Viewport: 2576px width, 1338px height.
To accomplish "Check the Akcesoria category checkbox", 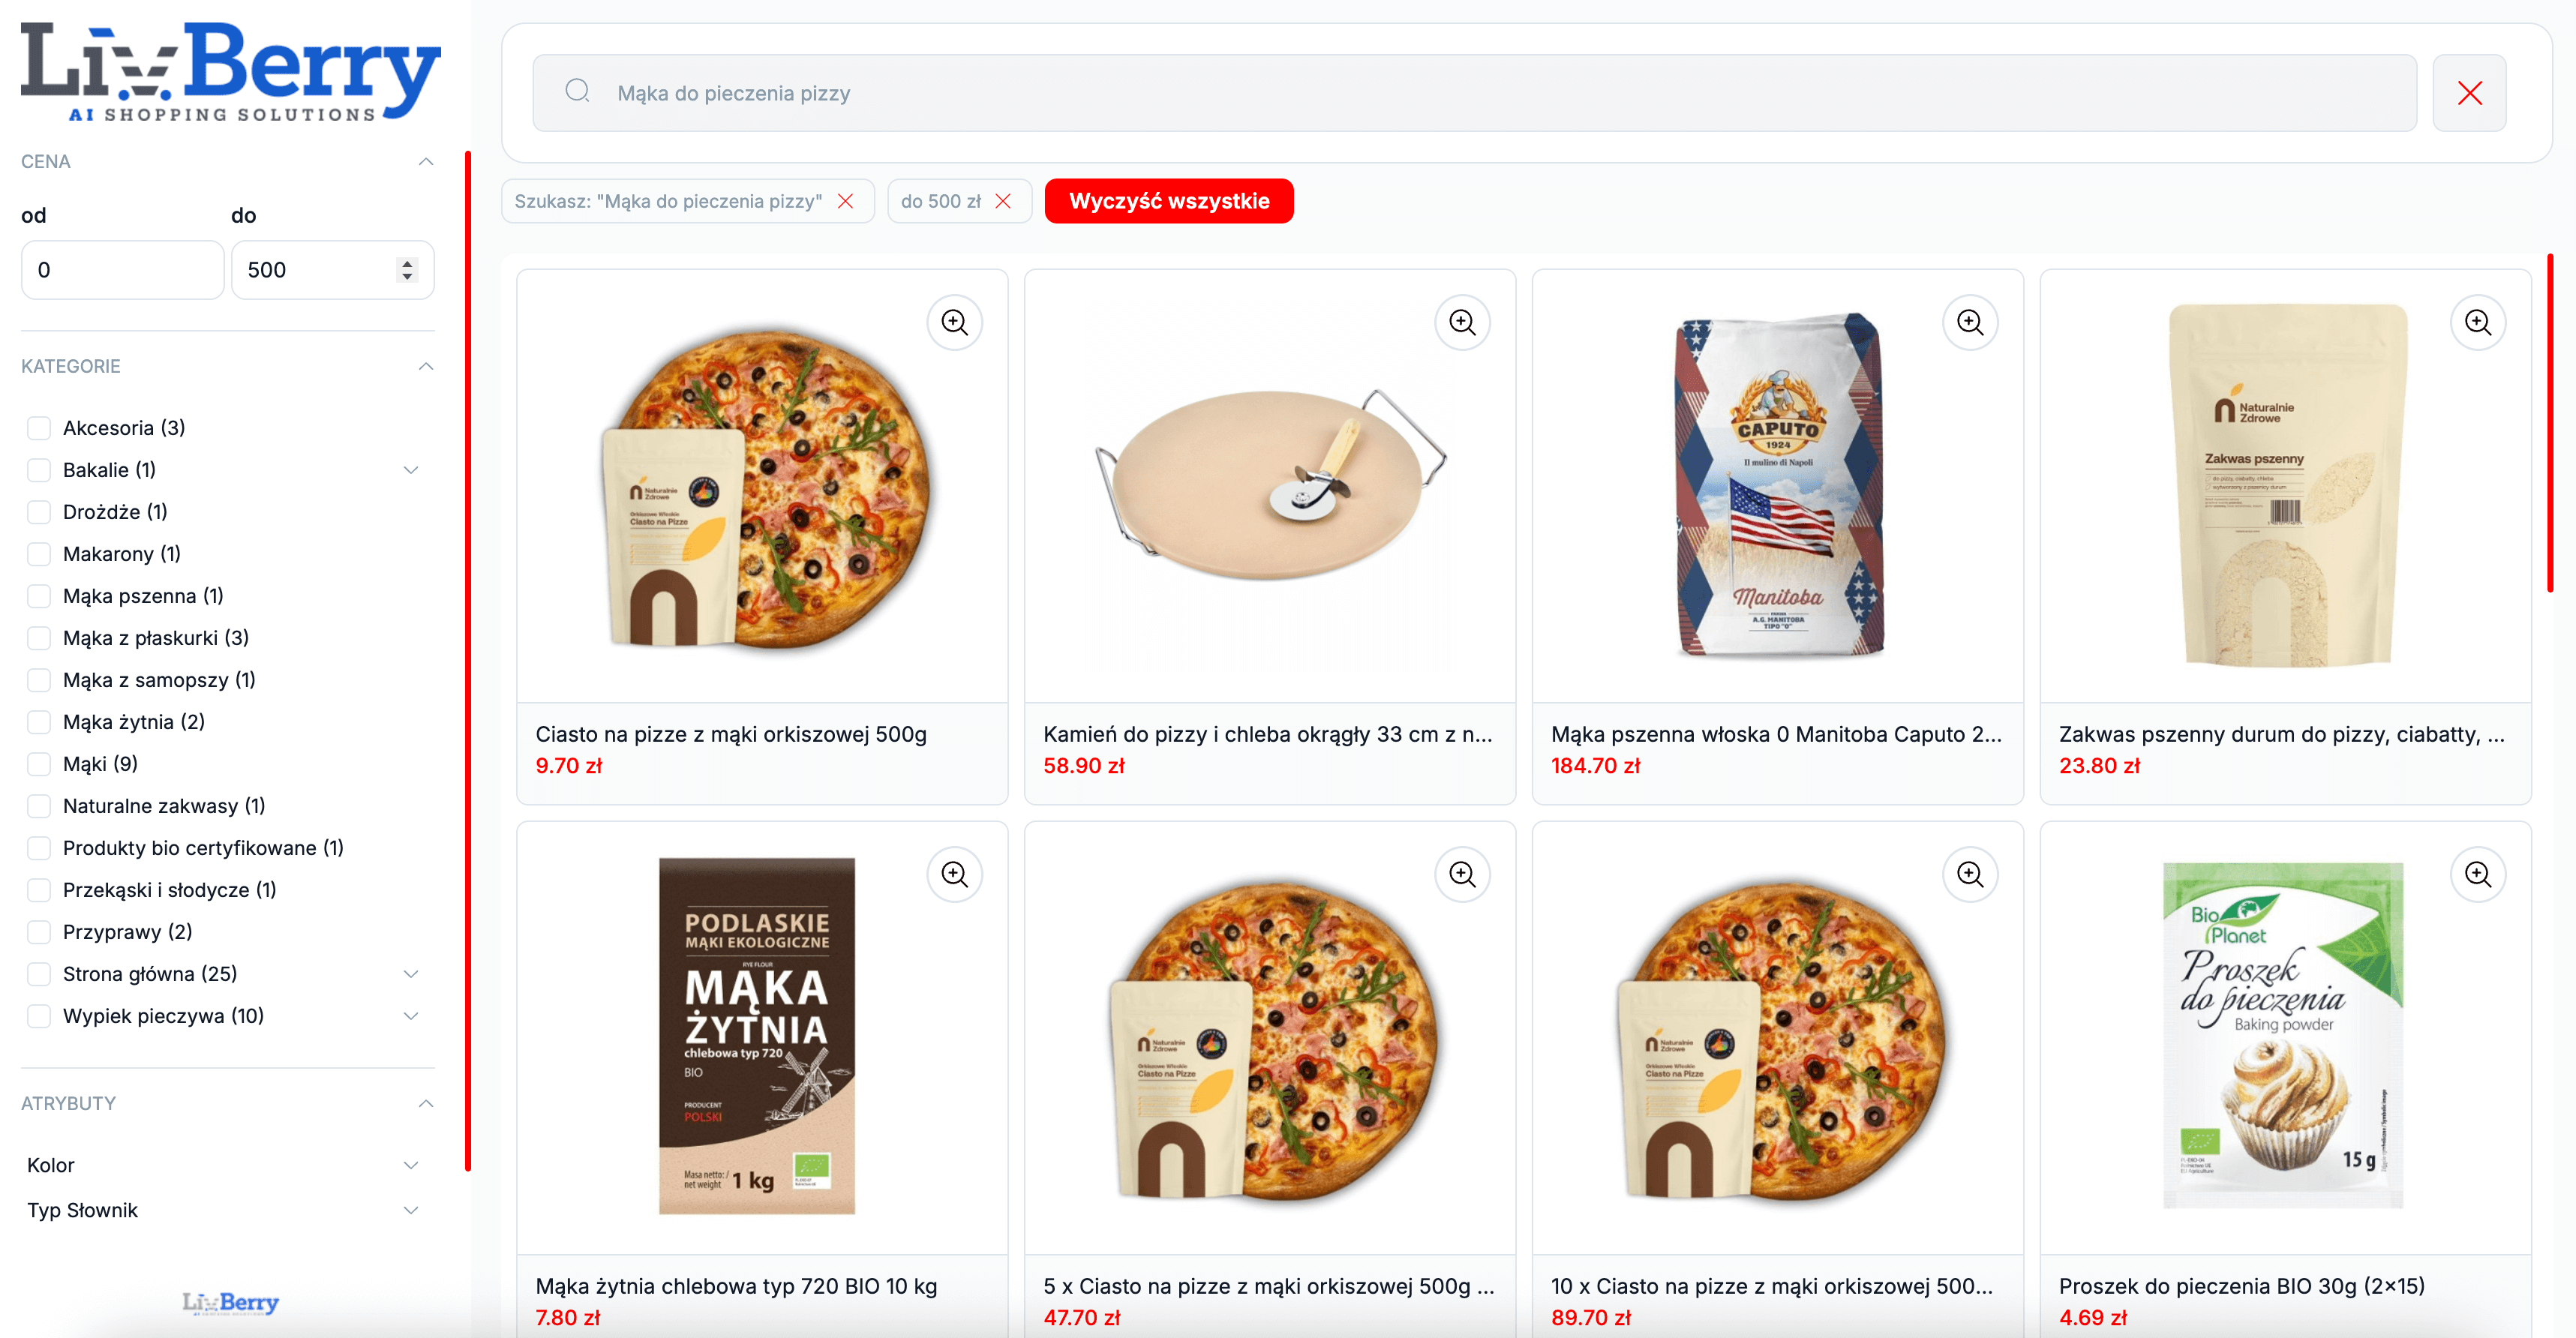I will point(39,428).
